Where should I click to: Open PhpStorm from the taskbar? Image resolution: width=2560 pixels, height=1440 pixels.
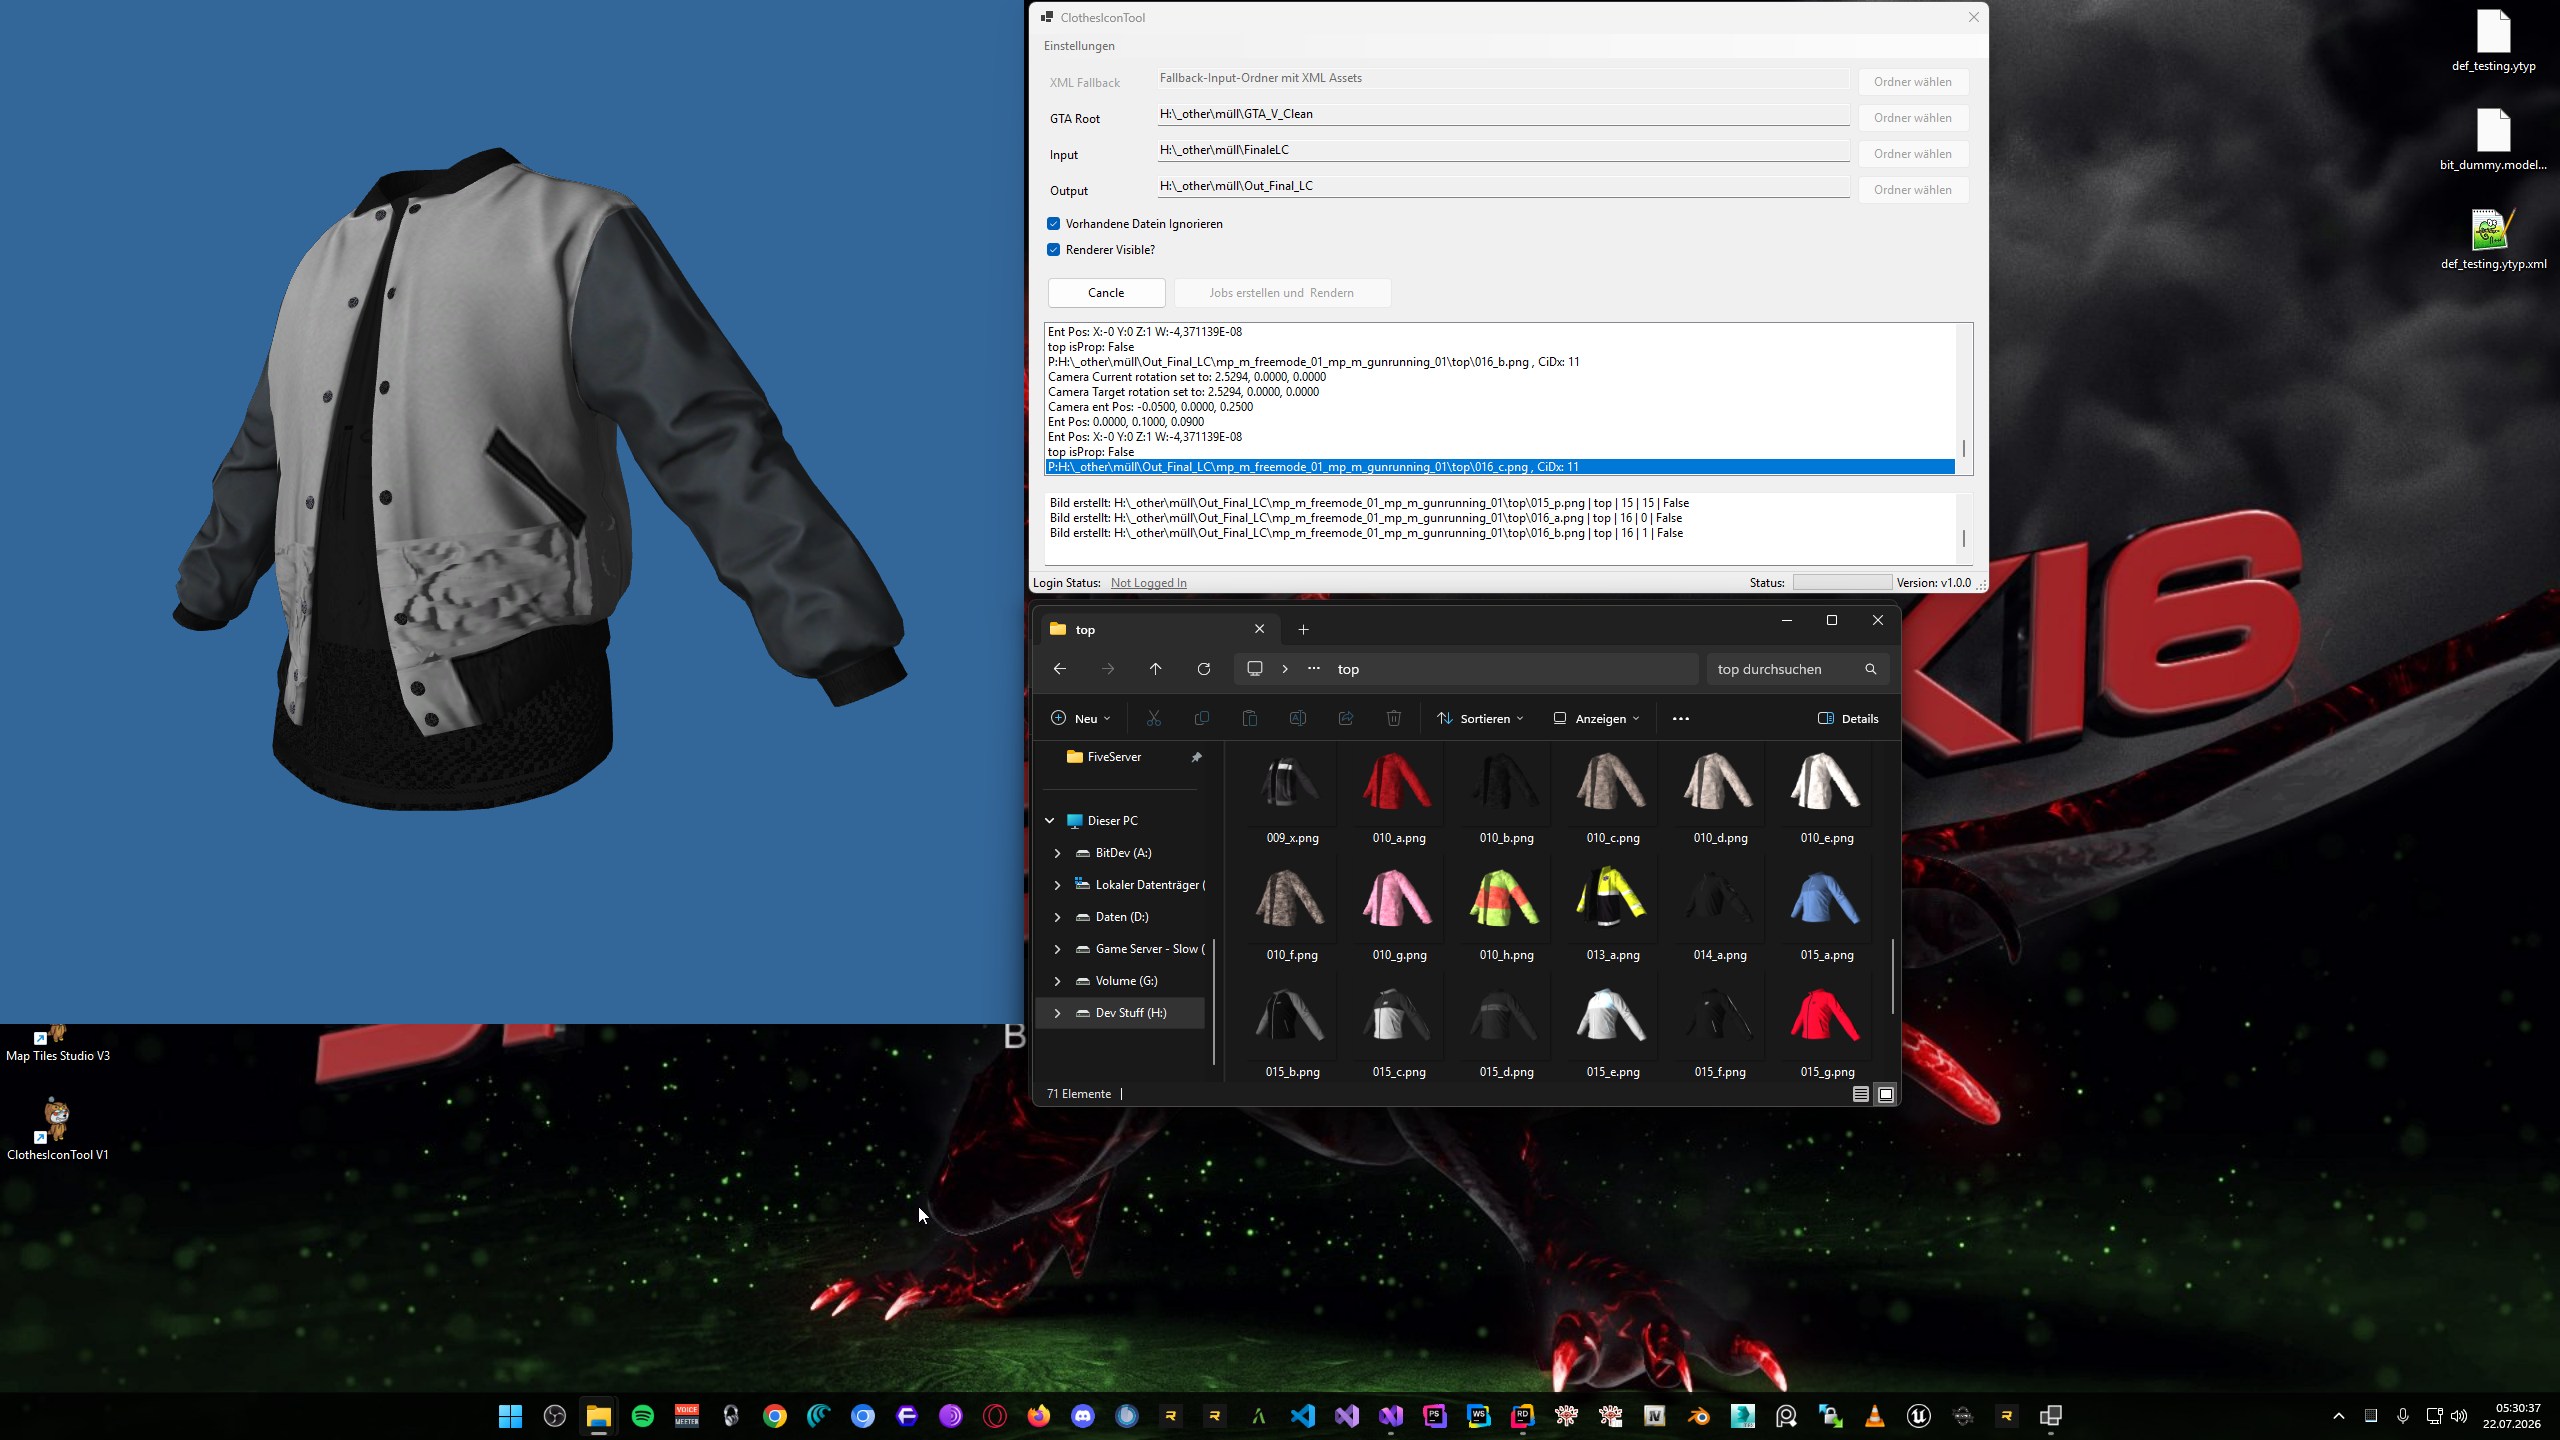point(1435,1415)
